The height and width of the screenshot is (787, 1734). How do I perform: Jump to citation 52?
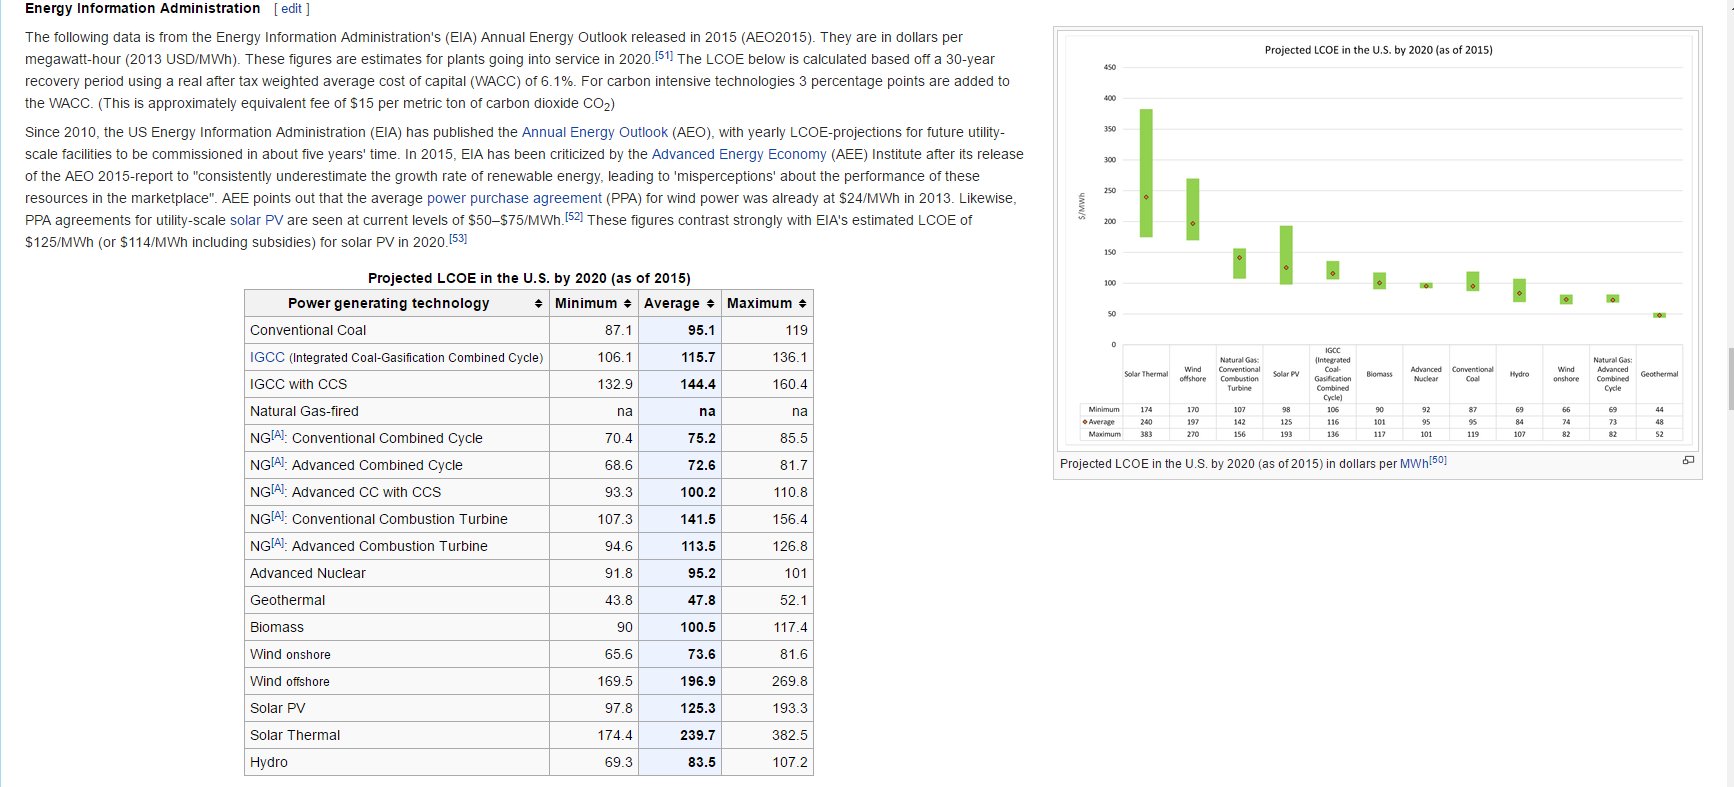tap(574, 216)
